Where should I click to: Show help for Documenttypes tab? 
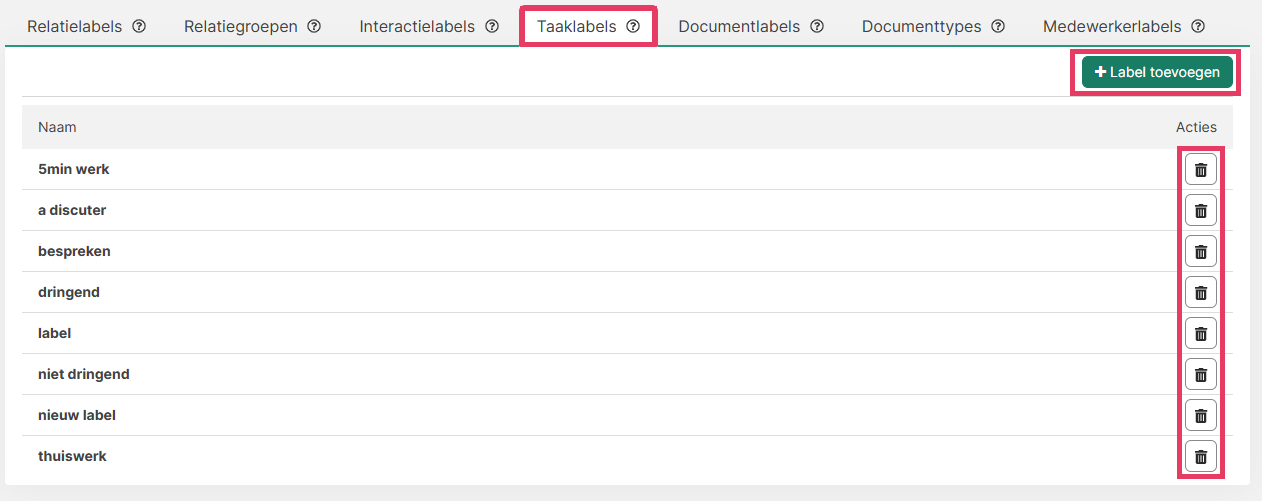tap(998, 27)
